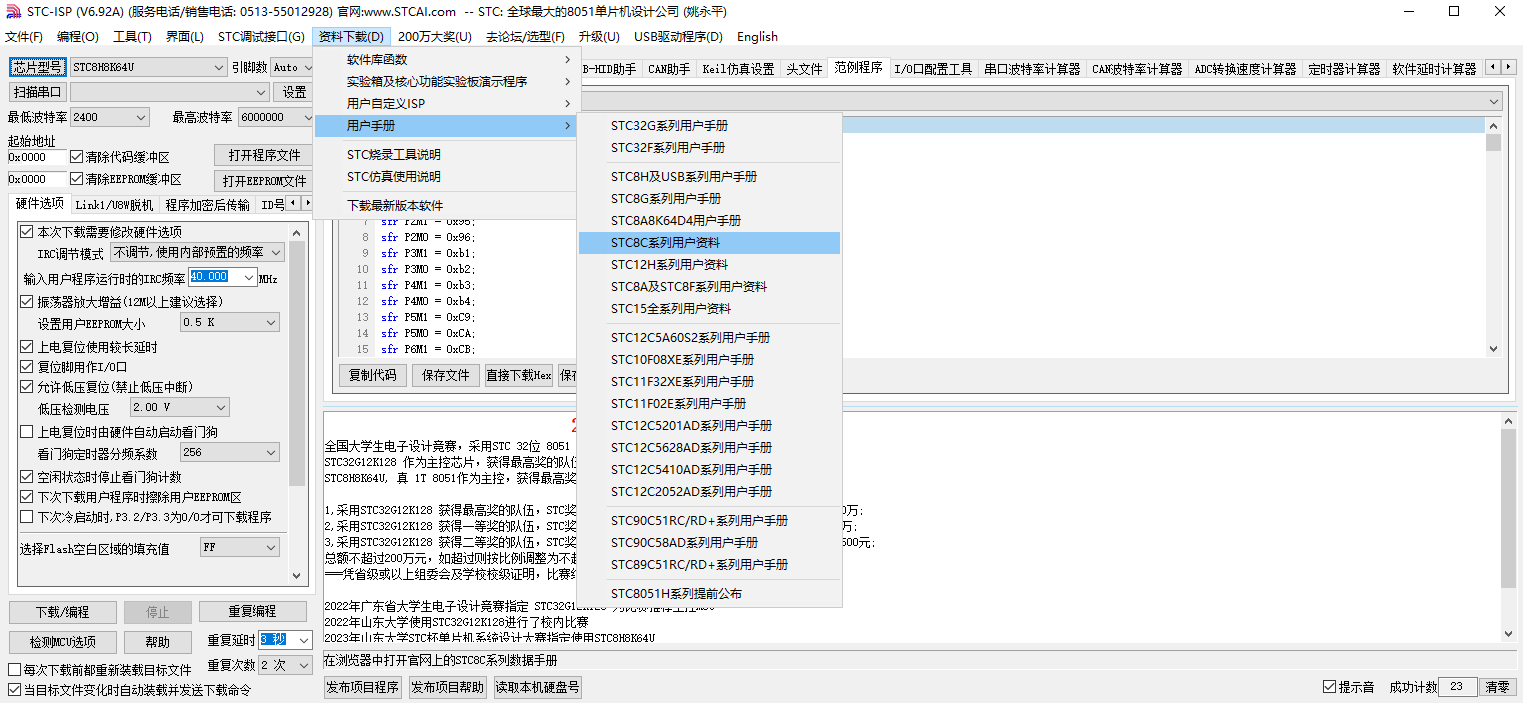1523x703 pixels.
Task: Click the IRC frequency 40.000 input field
Action: [223, 277]
